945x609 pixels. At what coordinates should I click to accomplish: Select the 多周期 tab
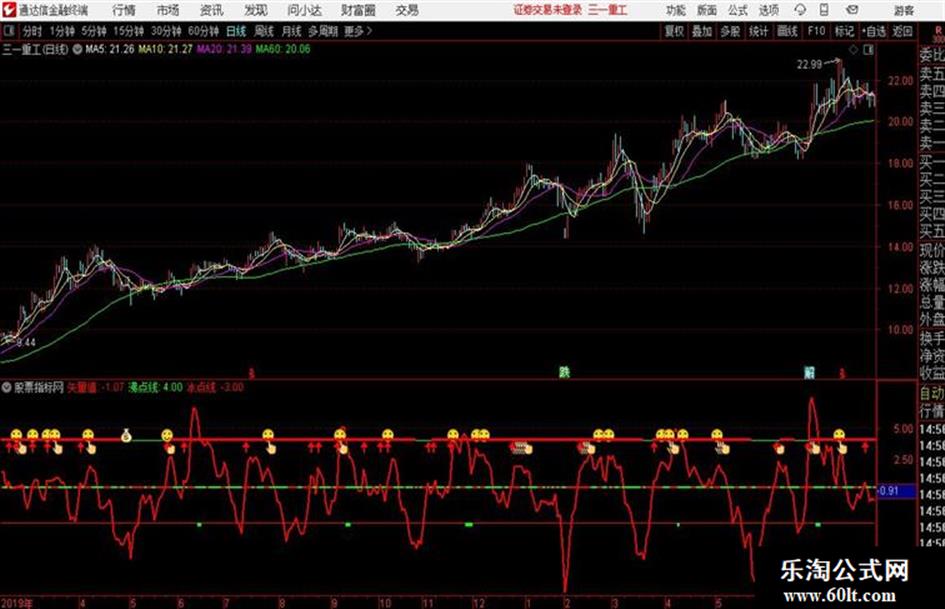323,31
